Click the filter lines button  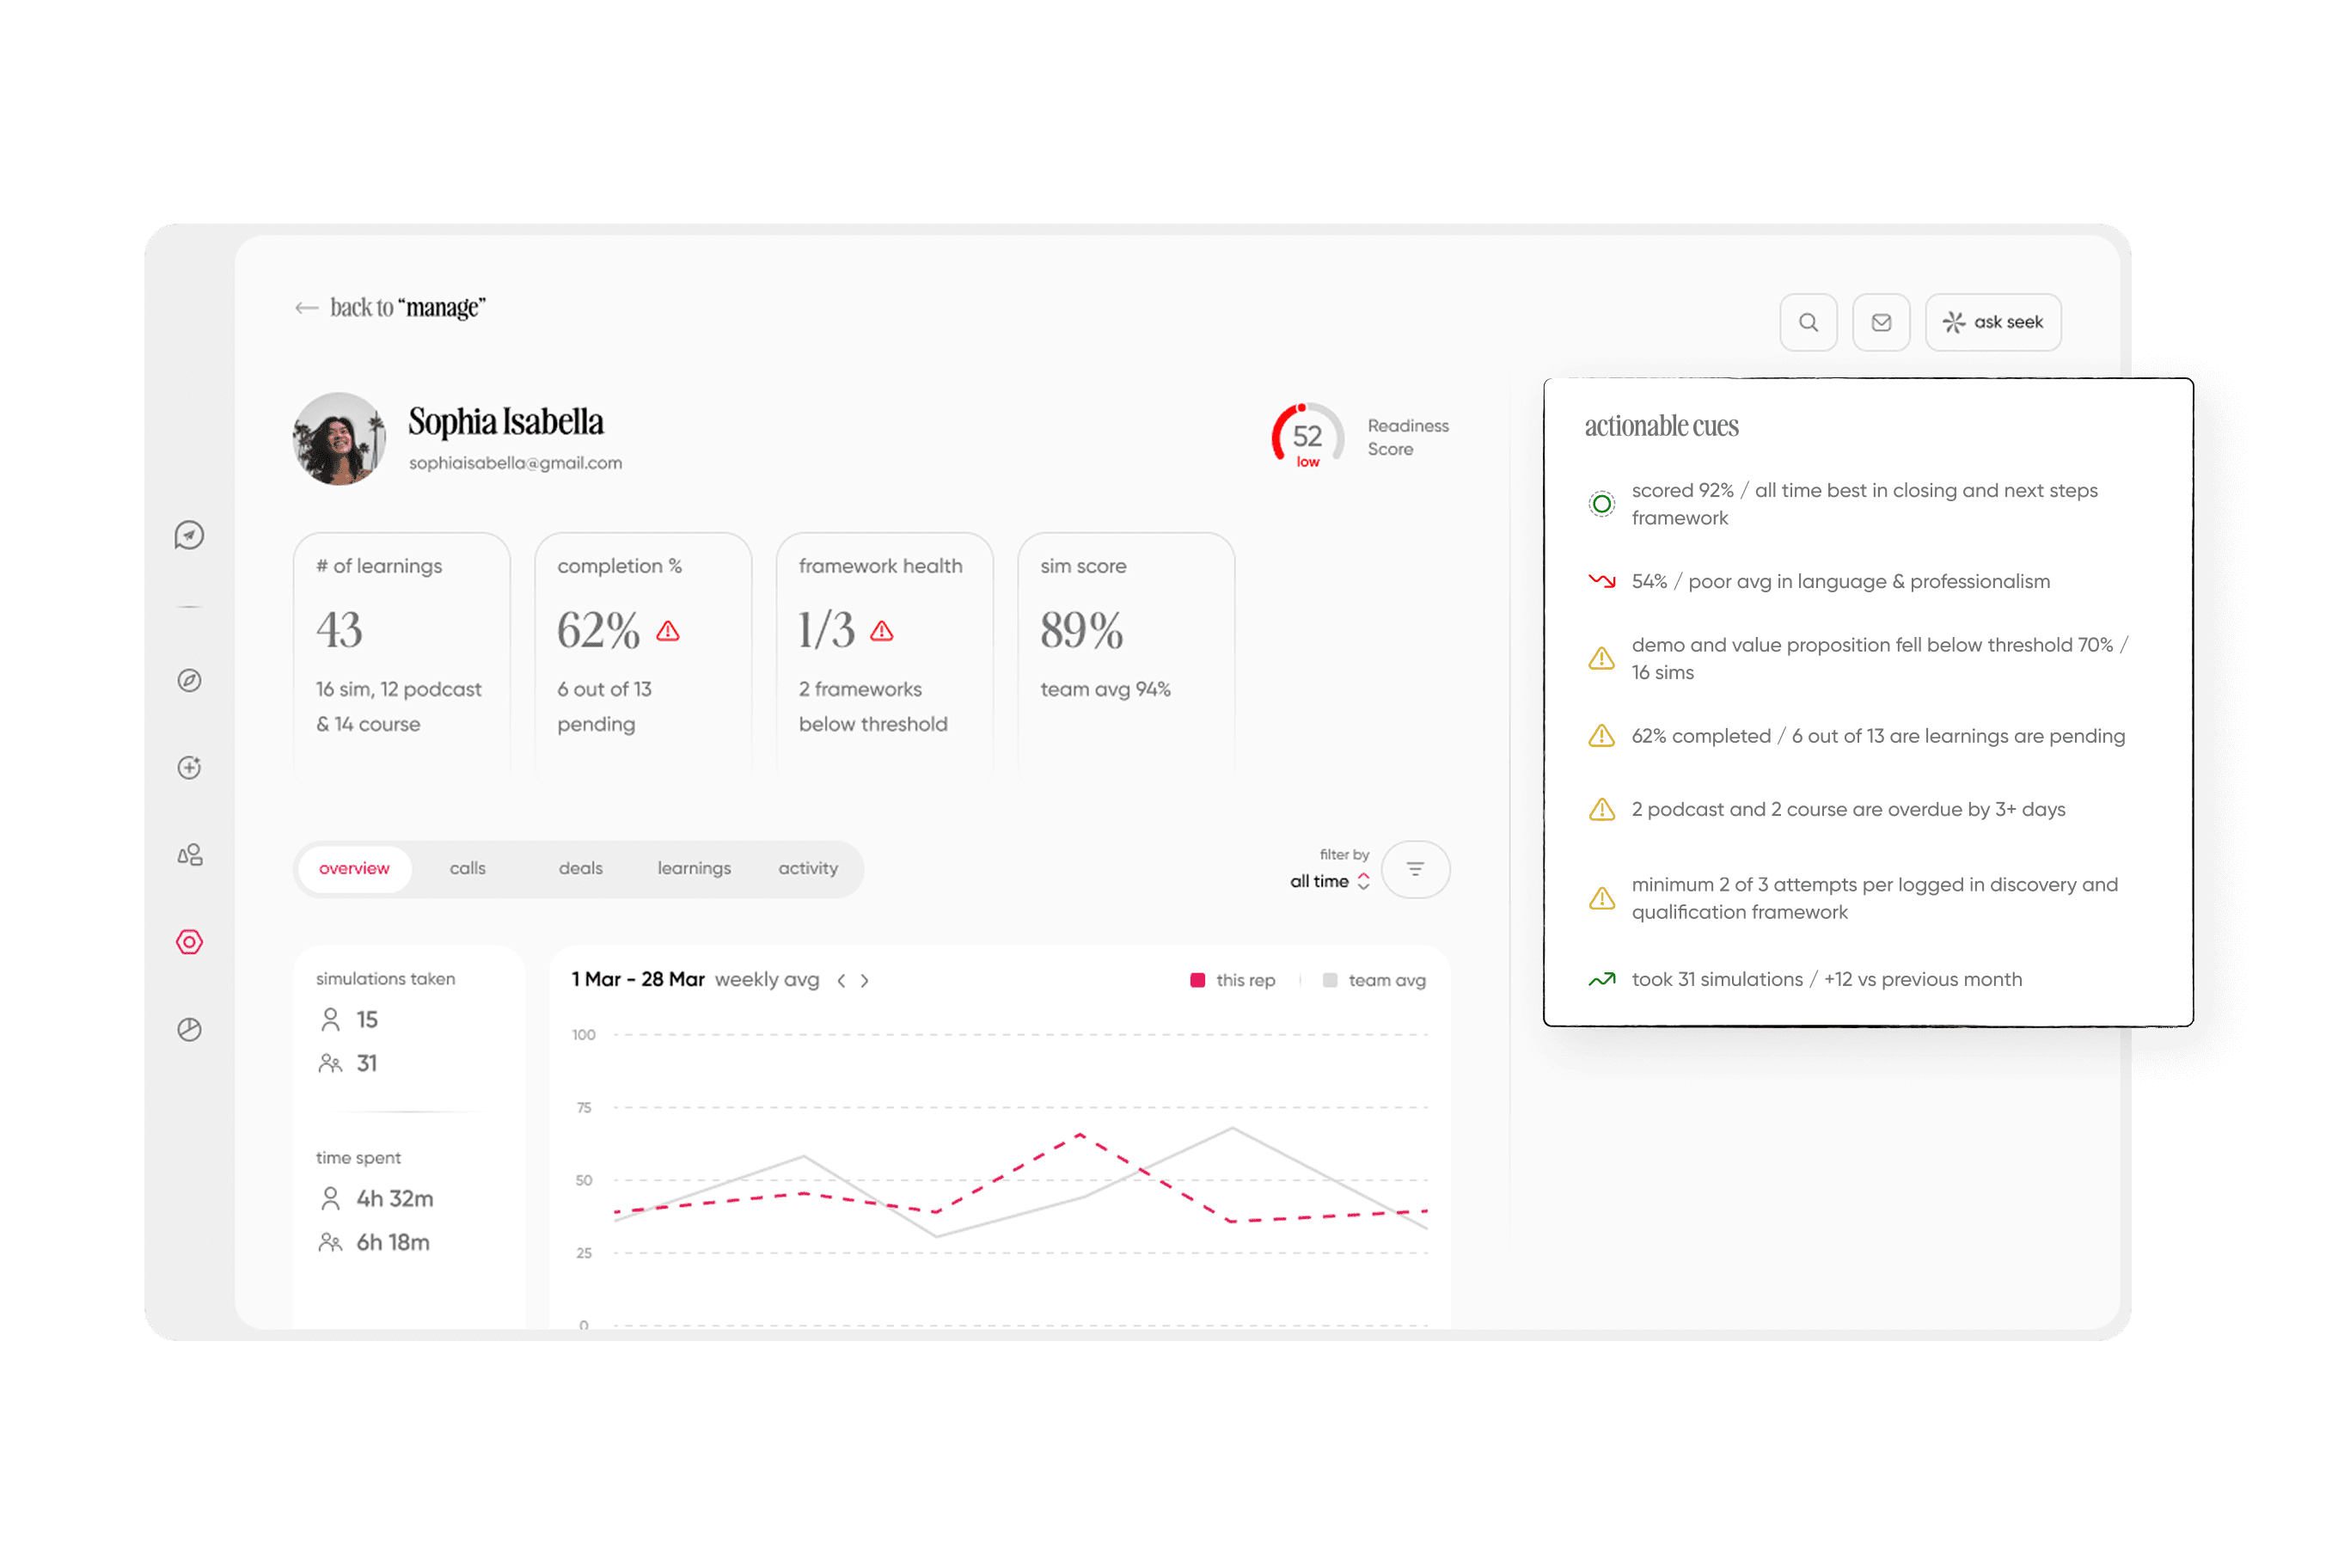[x=1415, y=869]
